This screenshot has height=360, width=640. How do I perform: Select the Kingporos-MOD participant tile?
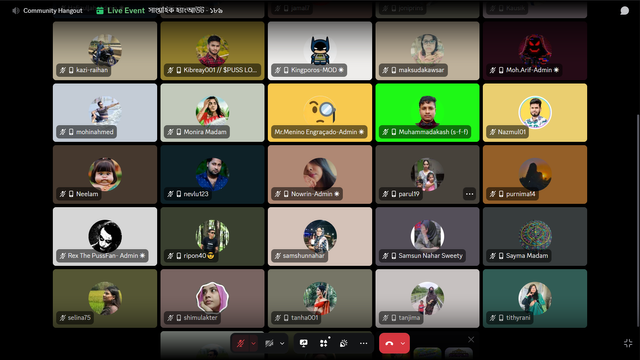pyautogui.click(x=320, y=51)
